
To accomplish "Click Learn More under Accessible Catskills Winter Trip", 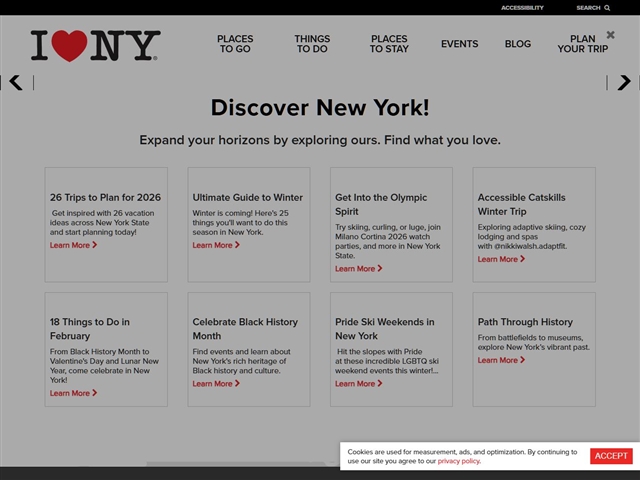I will pyautogui.click(x=501, y=259).
